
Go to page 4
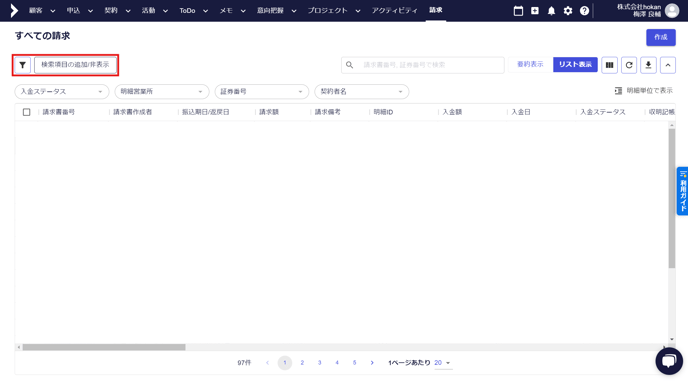click(x=337, y=363)
